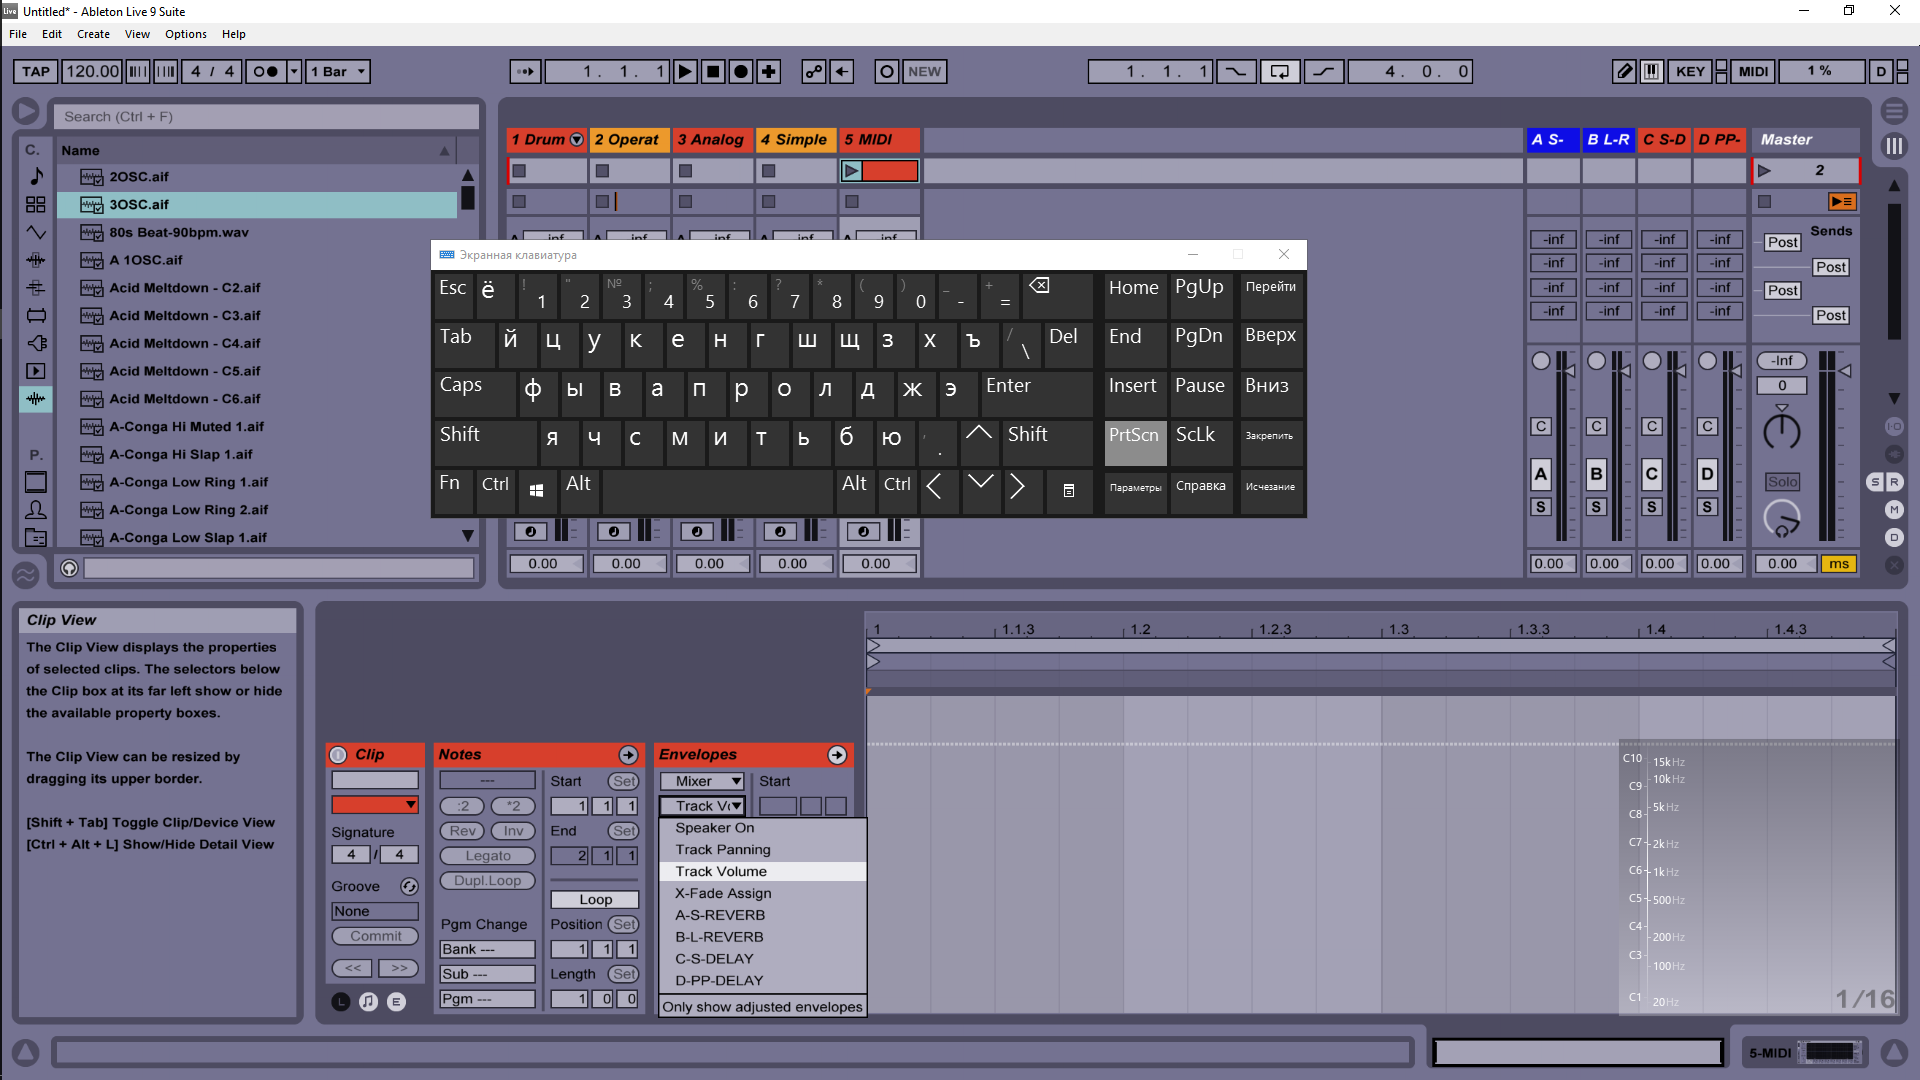Select the 5 MIDI tab in session view
1920x1080 pixels.
click(878, 138)
